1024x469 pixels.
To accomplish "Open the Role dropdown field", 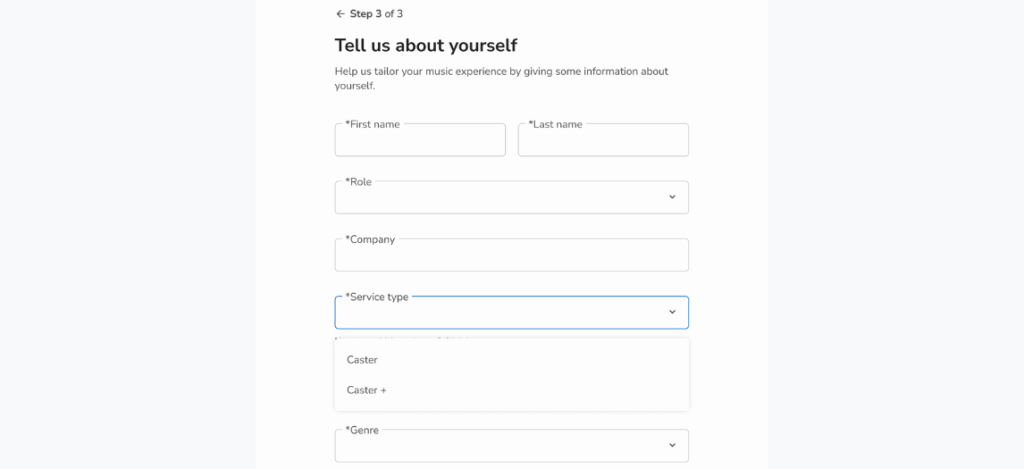I will point(500,198).
